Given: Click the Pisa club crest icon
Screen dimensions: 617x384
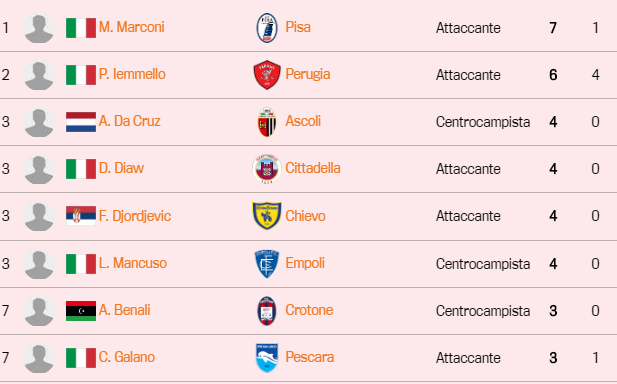Looking at the screenshot, I should click(x=267, y=28).
